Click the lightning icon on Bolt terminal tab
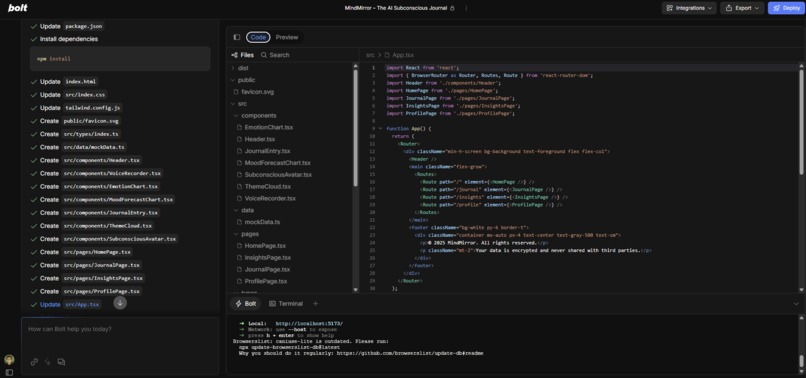 point(239,304)
